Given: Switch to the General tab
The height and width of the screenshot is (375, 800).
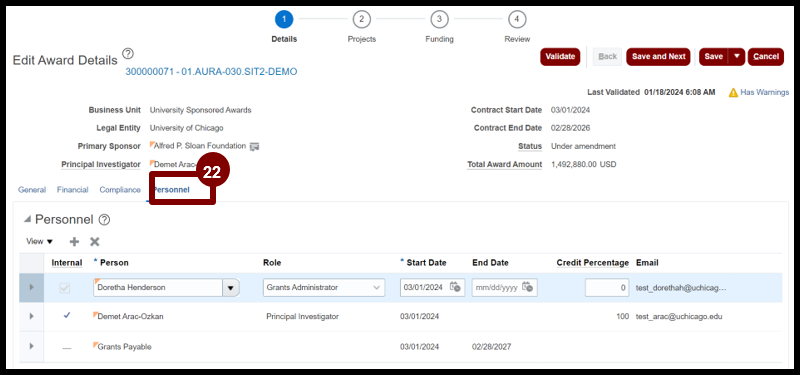Looking at the screenshot, I should [32, 190].
